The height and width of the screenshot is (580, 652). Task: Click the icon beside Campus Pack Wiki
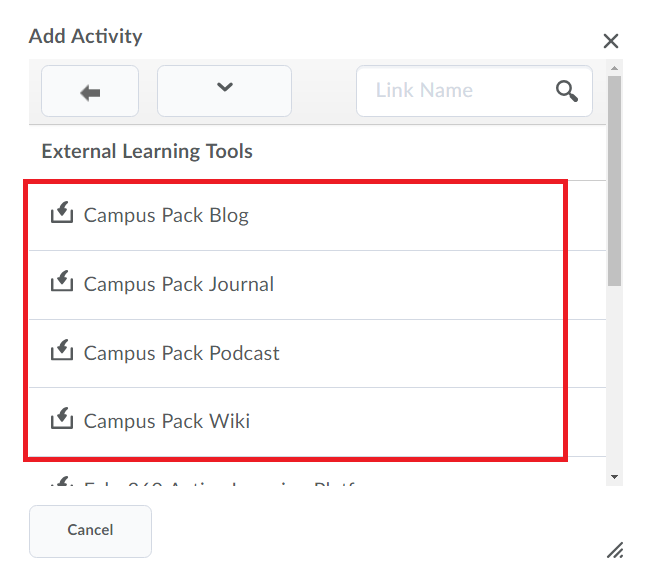pyautogui.click(x=62, y=418)
